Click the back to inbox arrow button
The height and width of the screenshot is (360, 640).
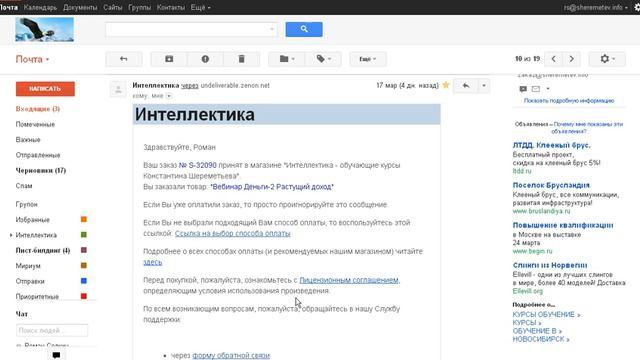124,59
